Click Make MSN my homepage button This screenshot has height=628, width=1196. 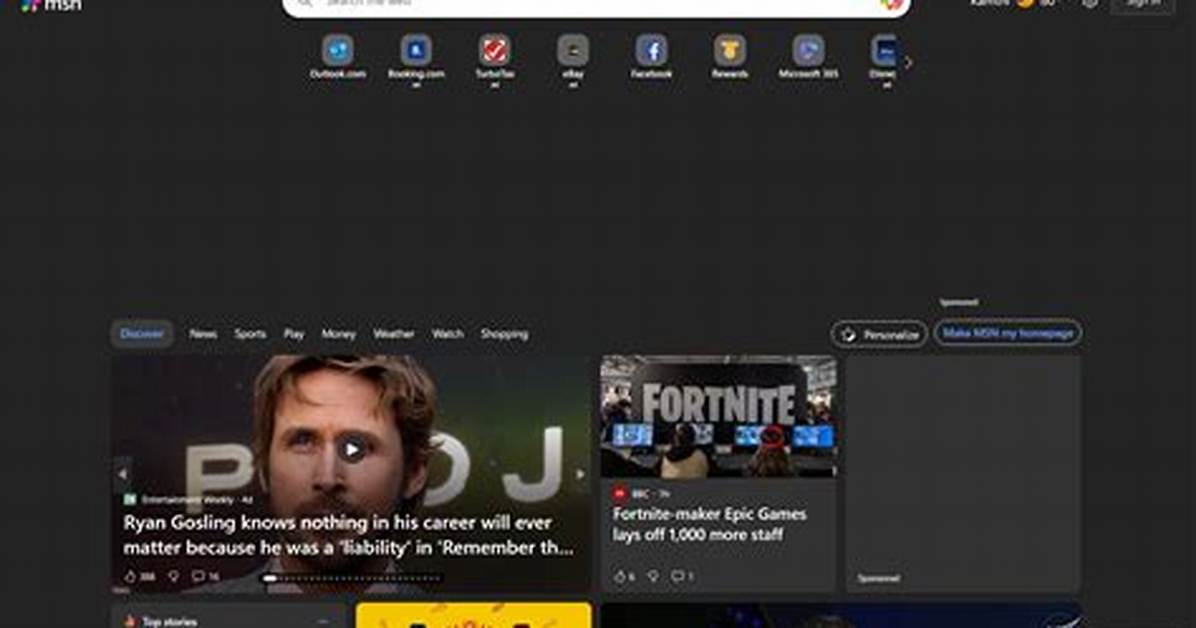1008,333
